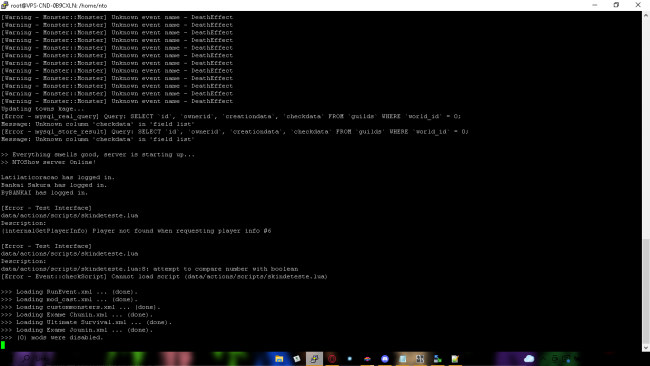Click the terminal vertical scrollbar thumb

tap(646, 291)
